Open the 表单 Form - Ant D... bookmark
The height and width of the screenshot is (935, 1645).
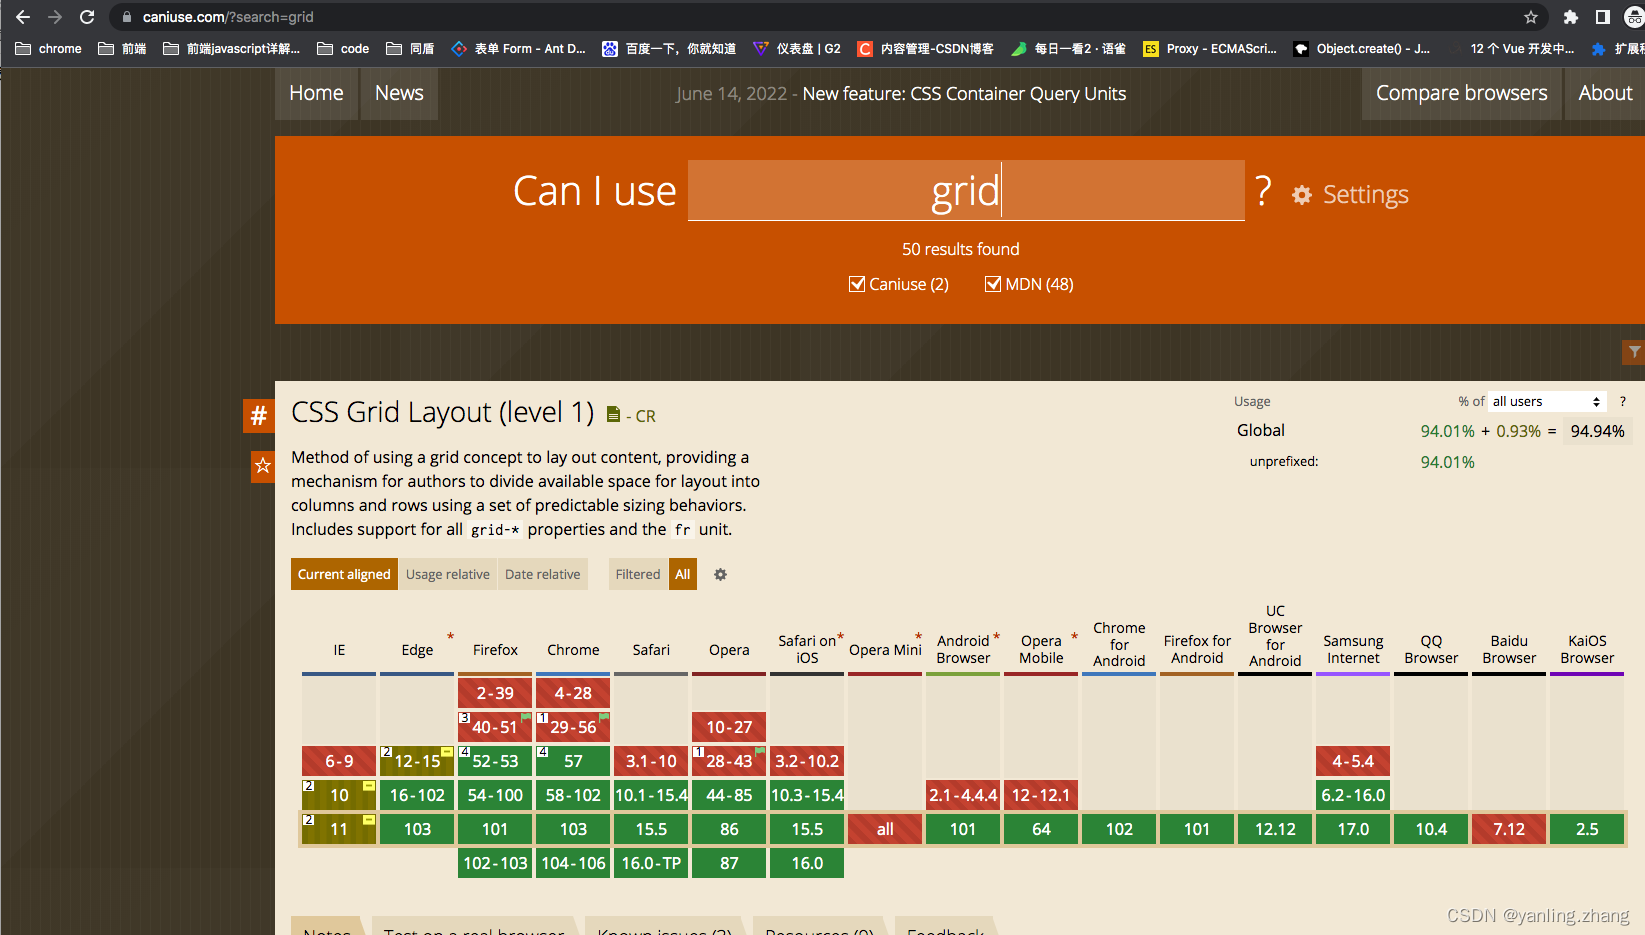pyautogui.click(x=518, y=48)
